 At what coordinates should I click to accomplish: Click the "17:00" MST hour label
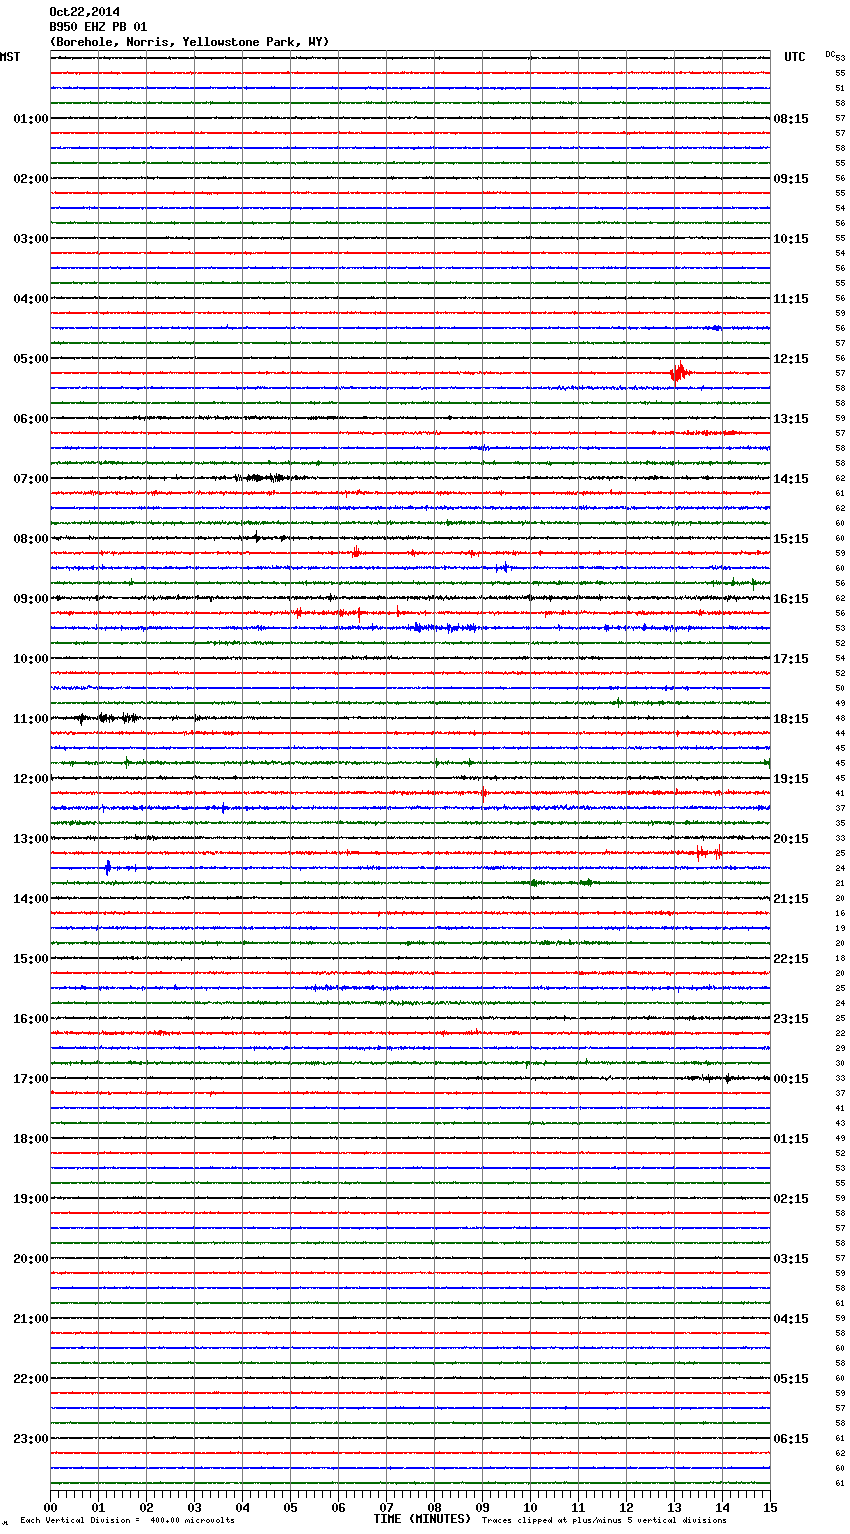(30, 1079)
